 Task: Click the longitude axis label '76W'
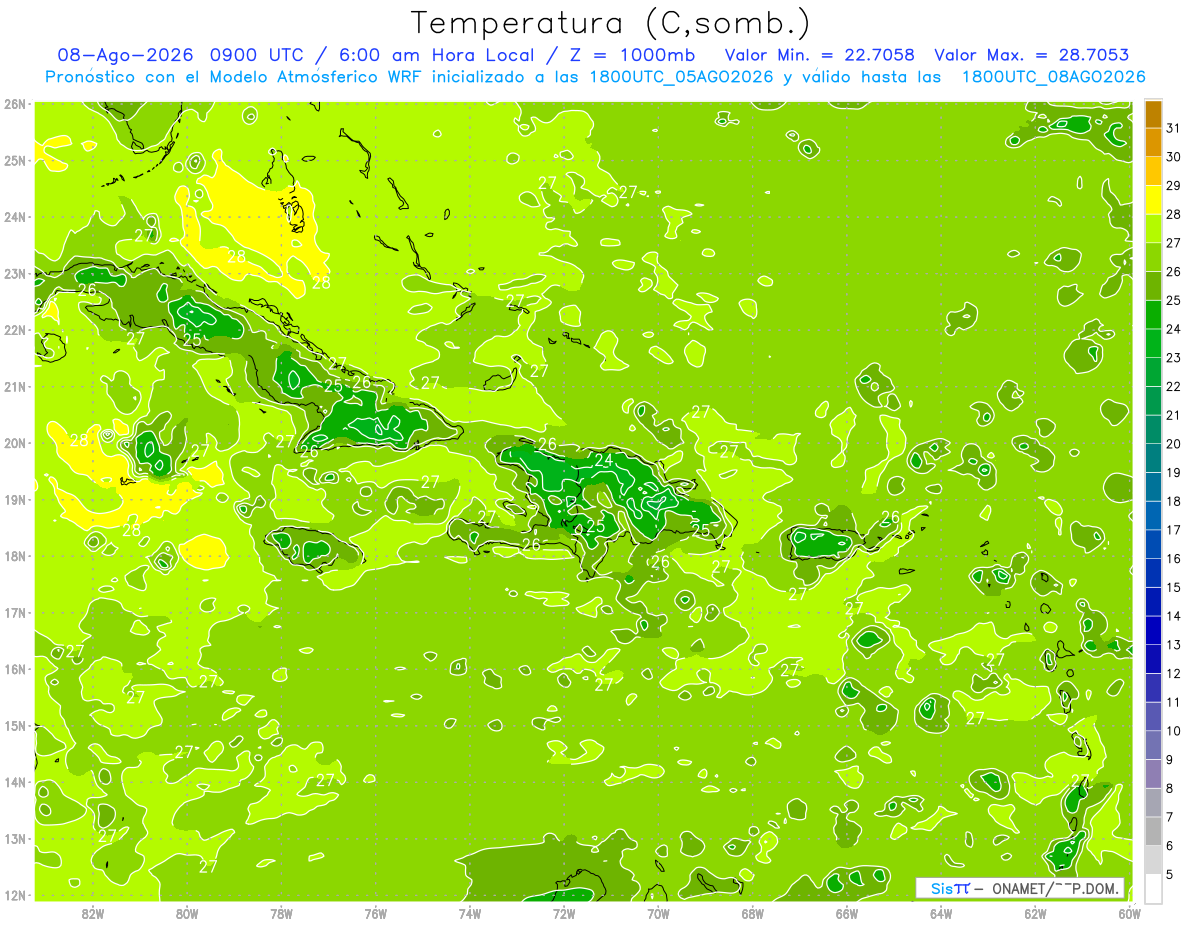376,913
